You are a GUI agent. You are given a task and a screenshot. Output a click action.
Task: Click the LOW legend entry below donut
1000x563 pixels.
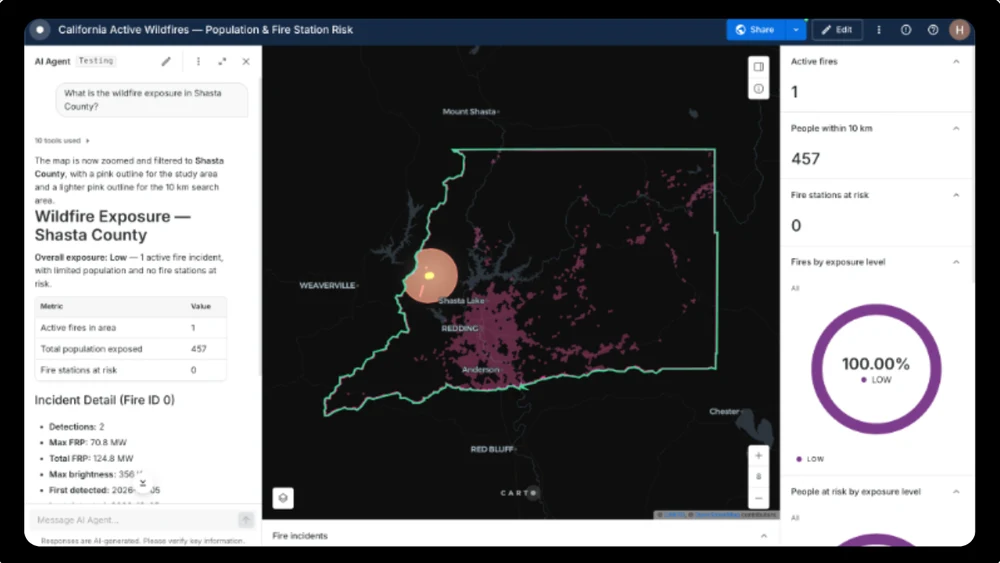click(x=810, y=458)
